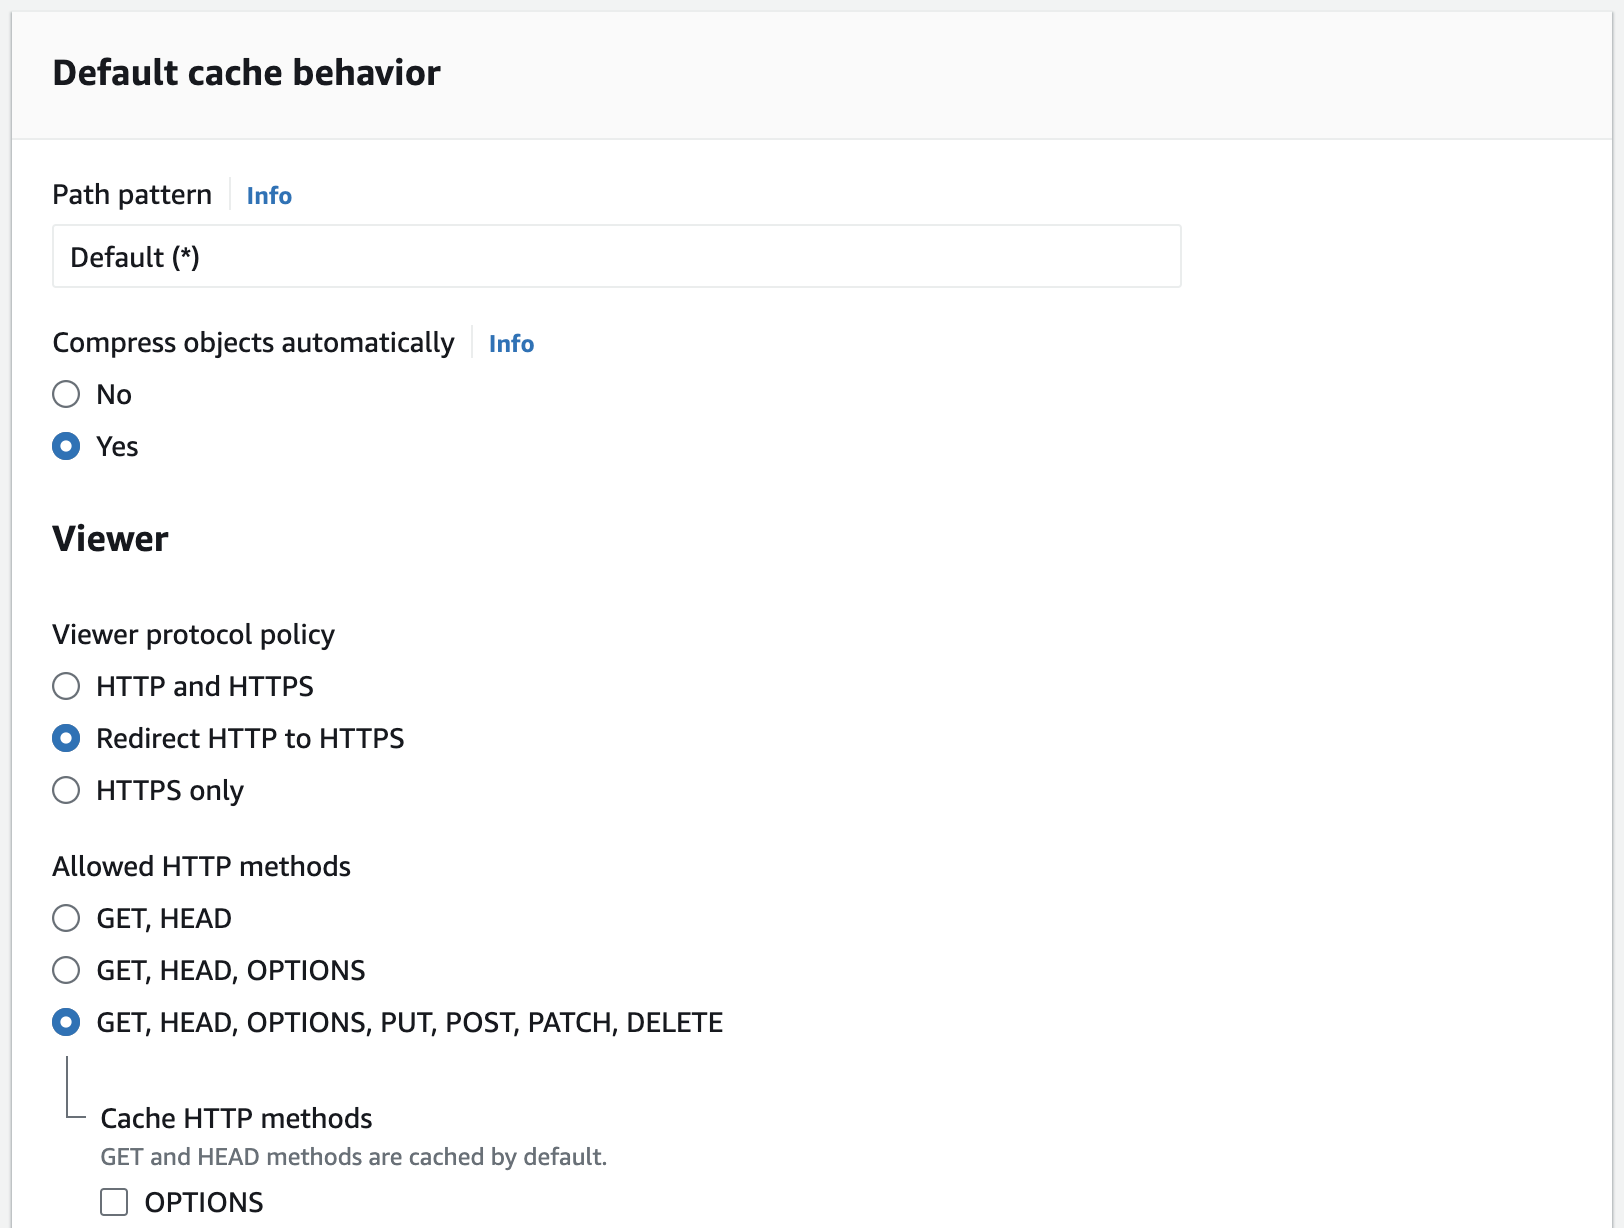
Task: Click the GET and HEAD cached description text
Action: pyautogui.click(x=353, y=1157)
